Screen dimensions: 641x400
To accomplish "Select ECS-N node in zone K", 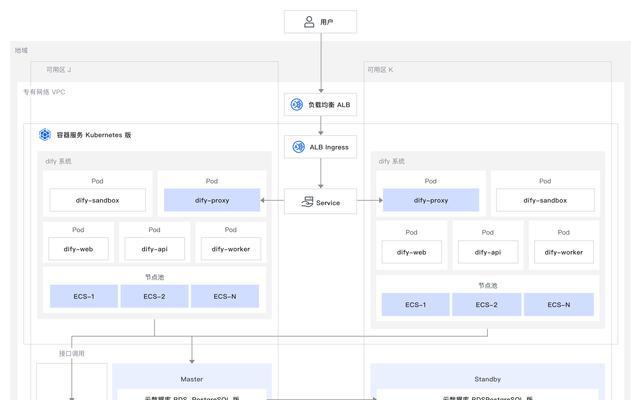I will [x=559, y=304].
